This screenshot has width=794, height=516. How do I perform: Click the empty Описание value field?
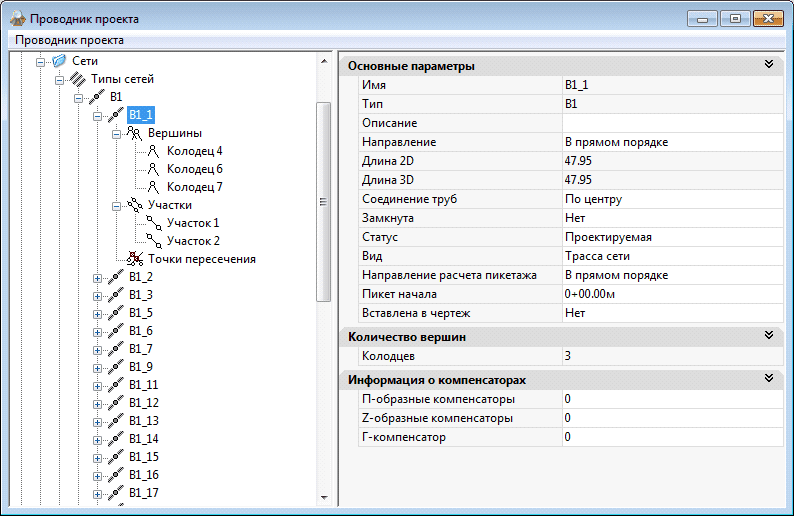click(x=672, y=123)
